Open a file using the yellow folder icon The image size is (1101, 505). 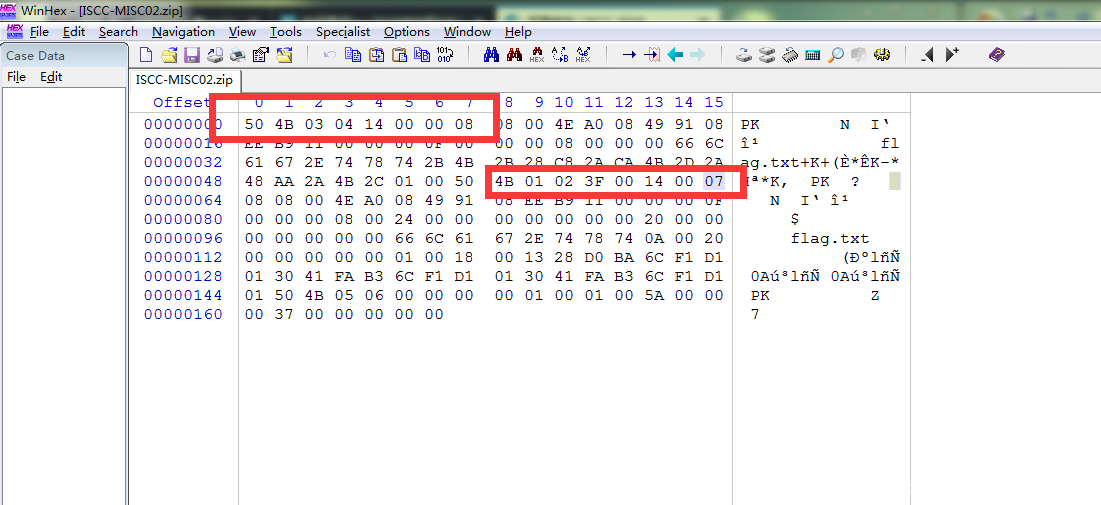pos(169,55)
